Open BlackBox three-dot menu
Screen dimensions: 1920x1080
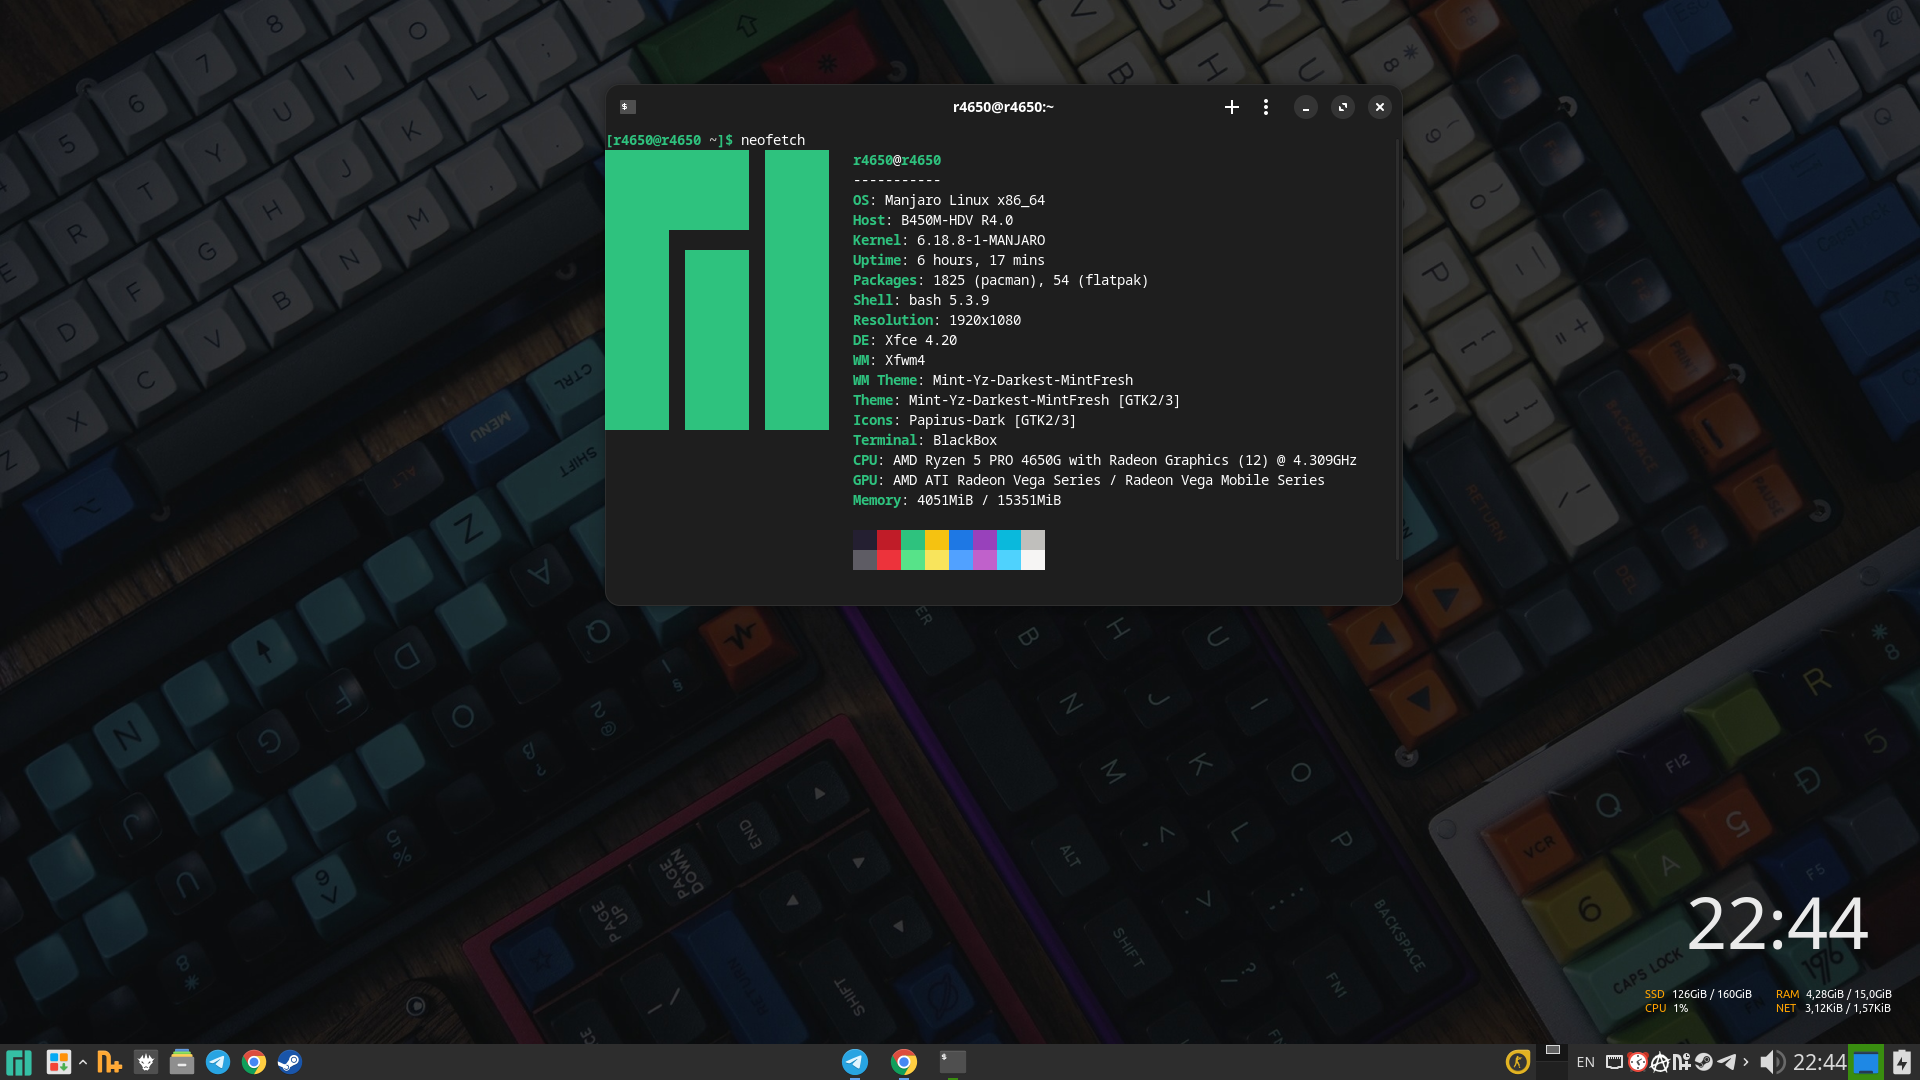click(x=1266, y=107)
